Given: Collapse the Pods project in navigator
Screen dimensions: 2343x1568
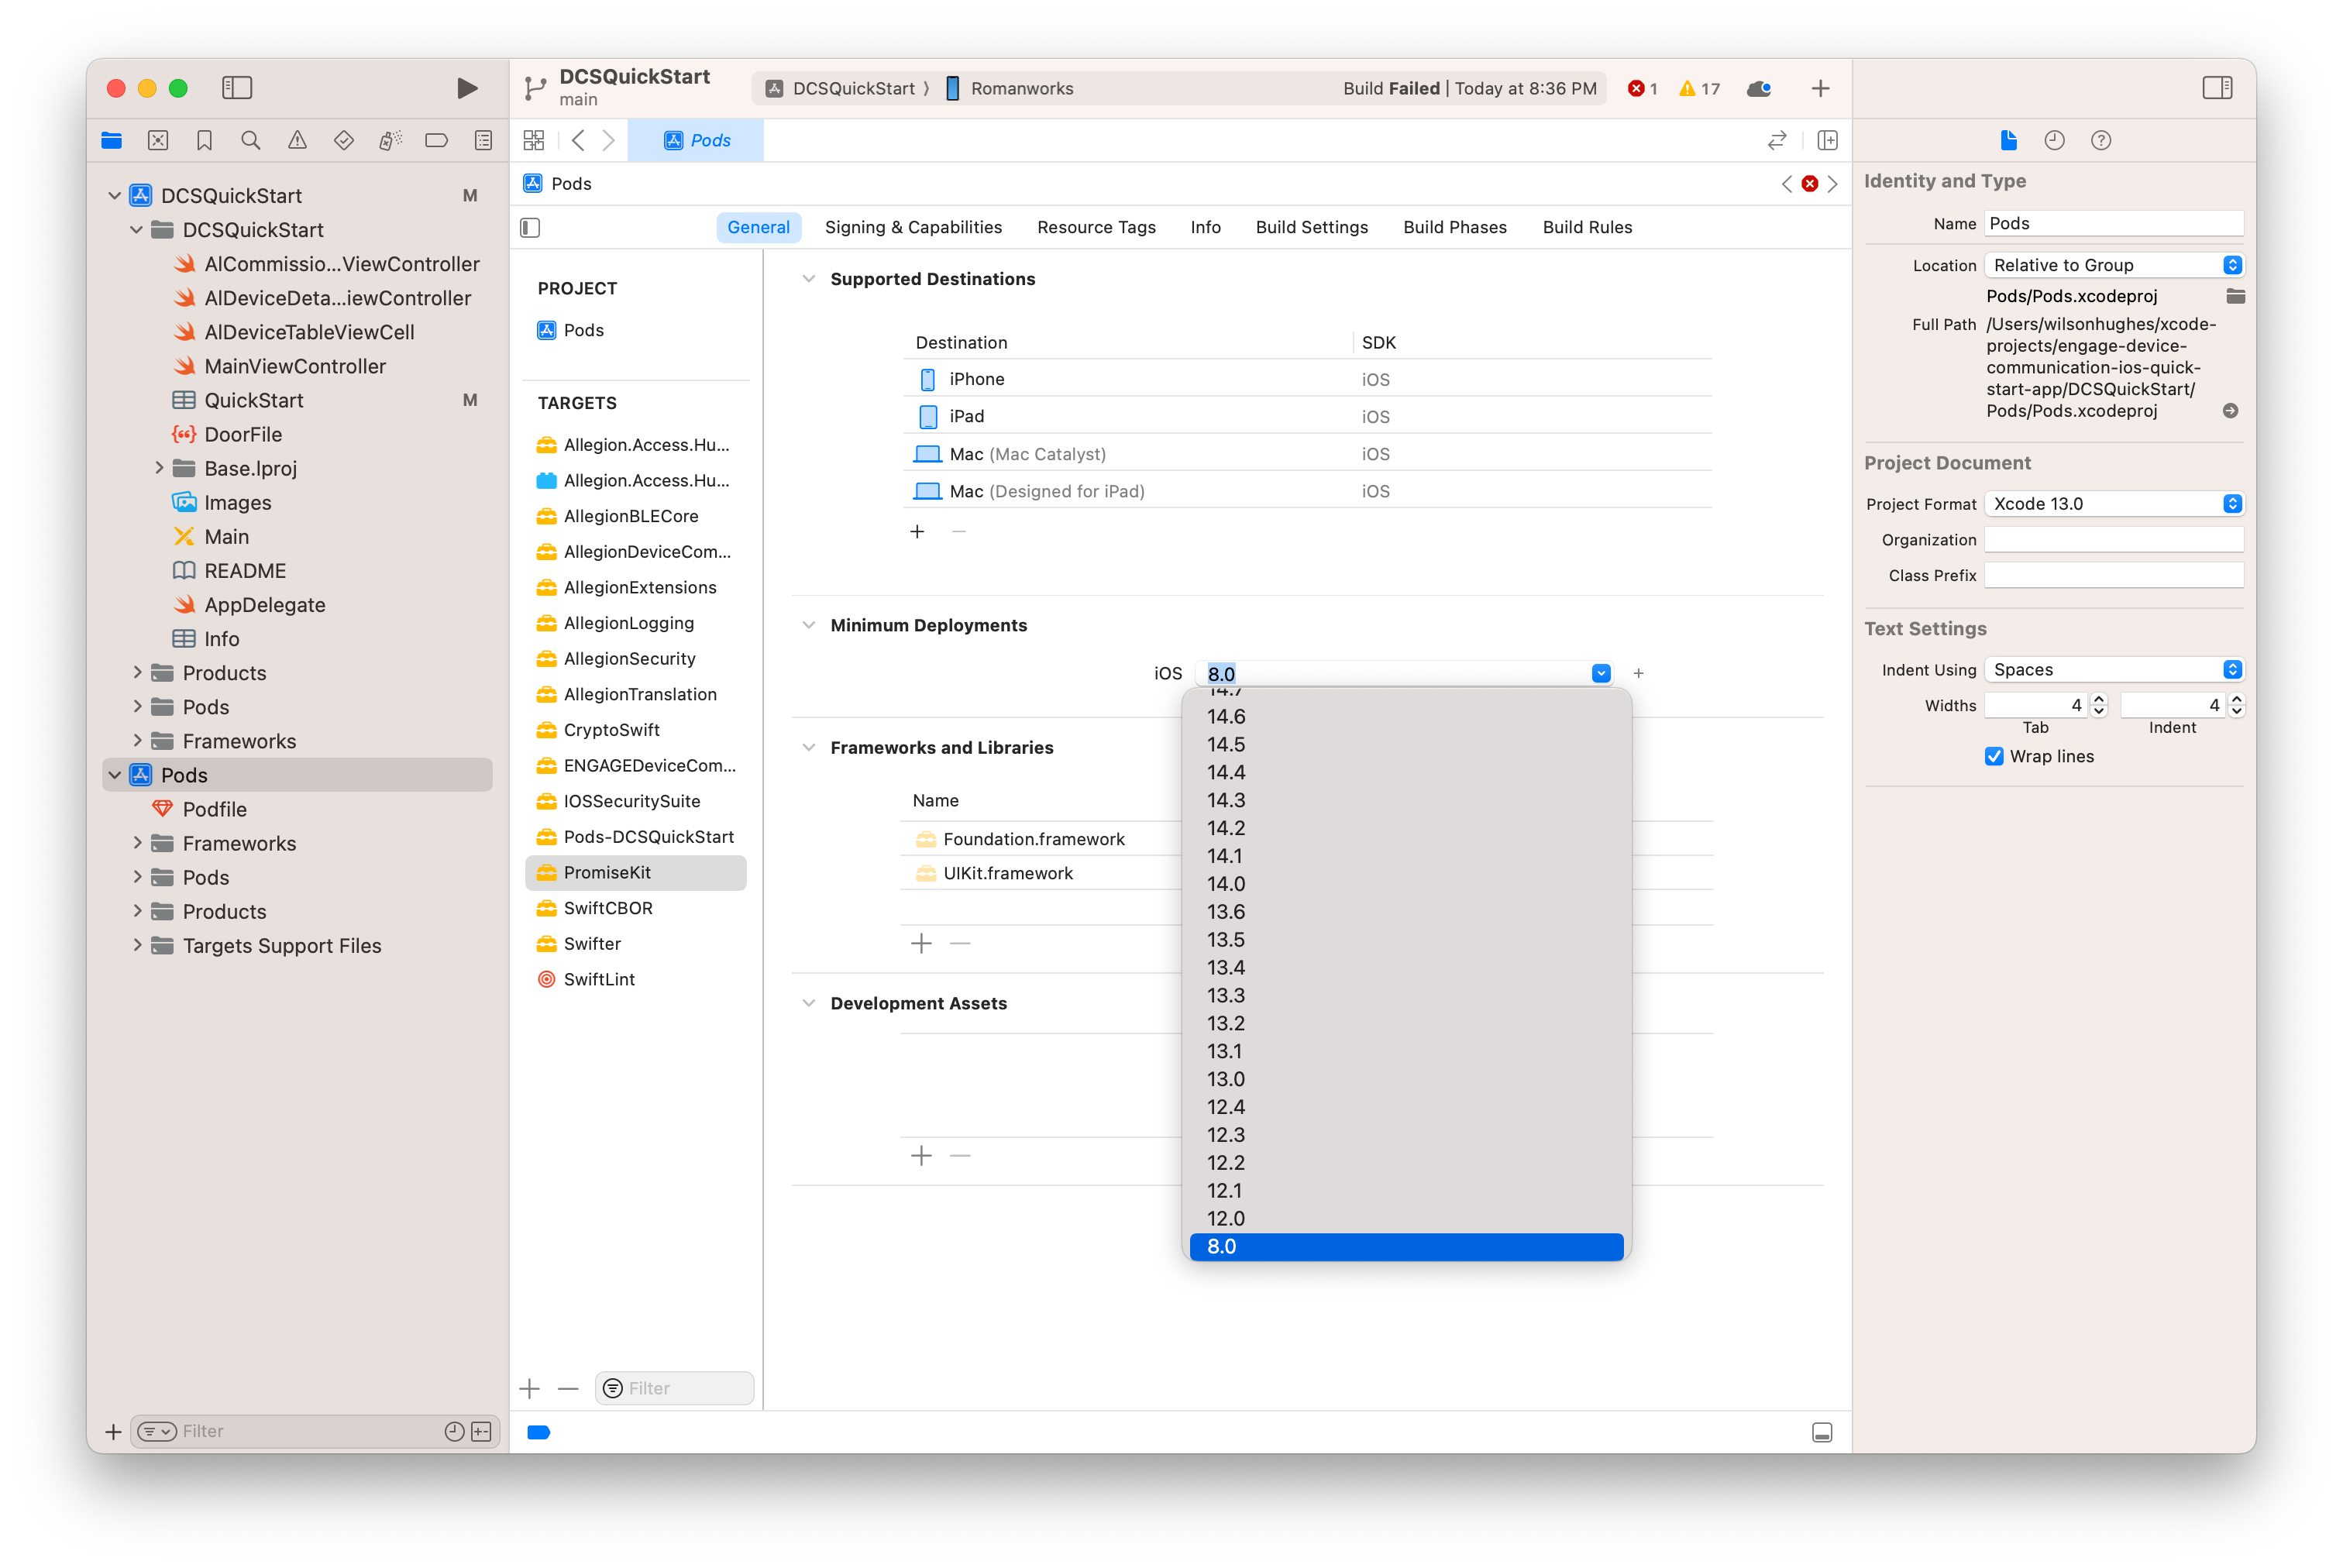Looking at the screenshot, I should (x=115, y=775).
